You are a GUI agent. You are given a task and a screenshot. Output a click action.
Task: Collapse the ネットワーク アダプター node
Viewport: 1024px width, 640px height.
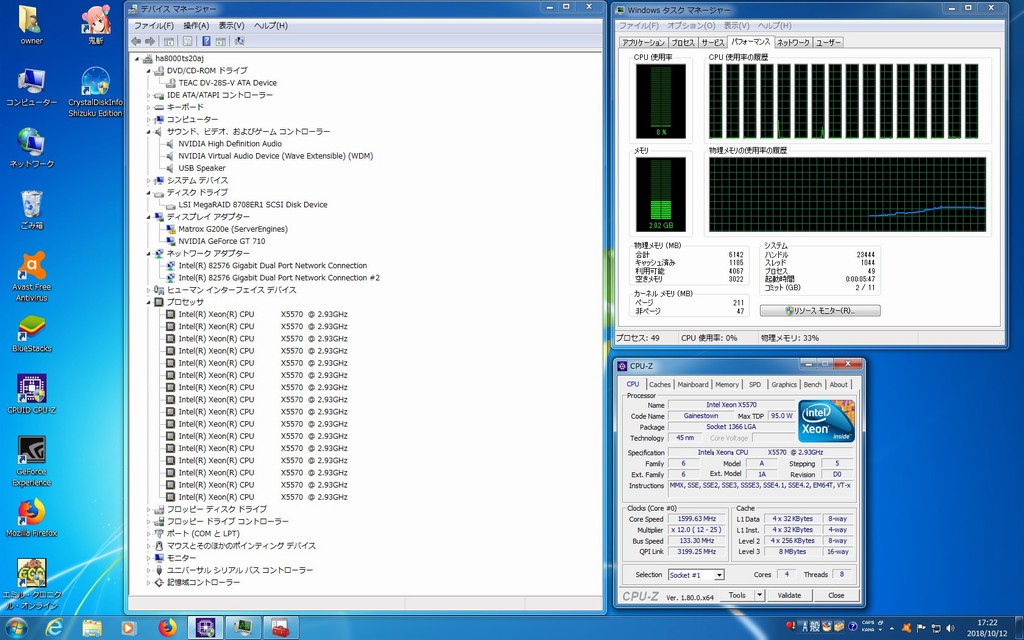148,253
